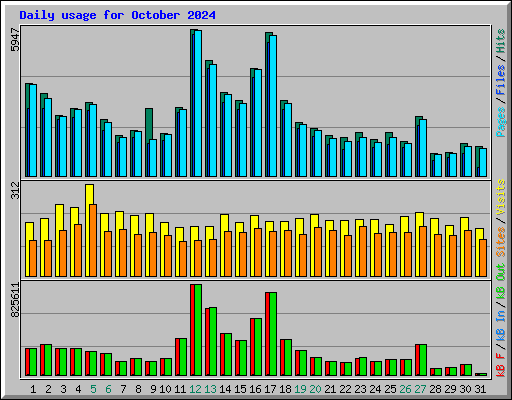Click day label 31 on x-axis
This screenshot has height=400, width=512.
point(480,389)
